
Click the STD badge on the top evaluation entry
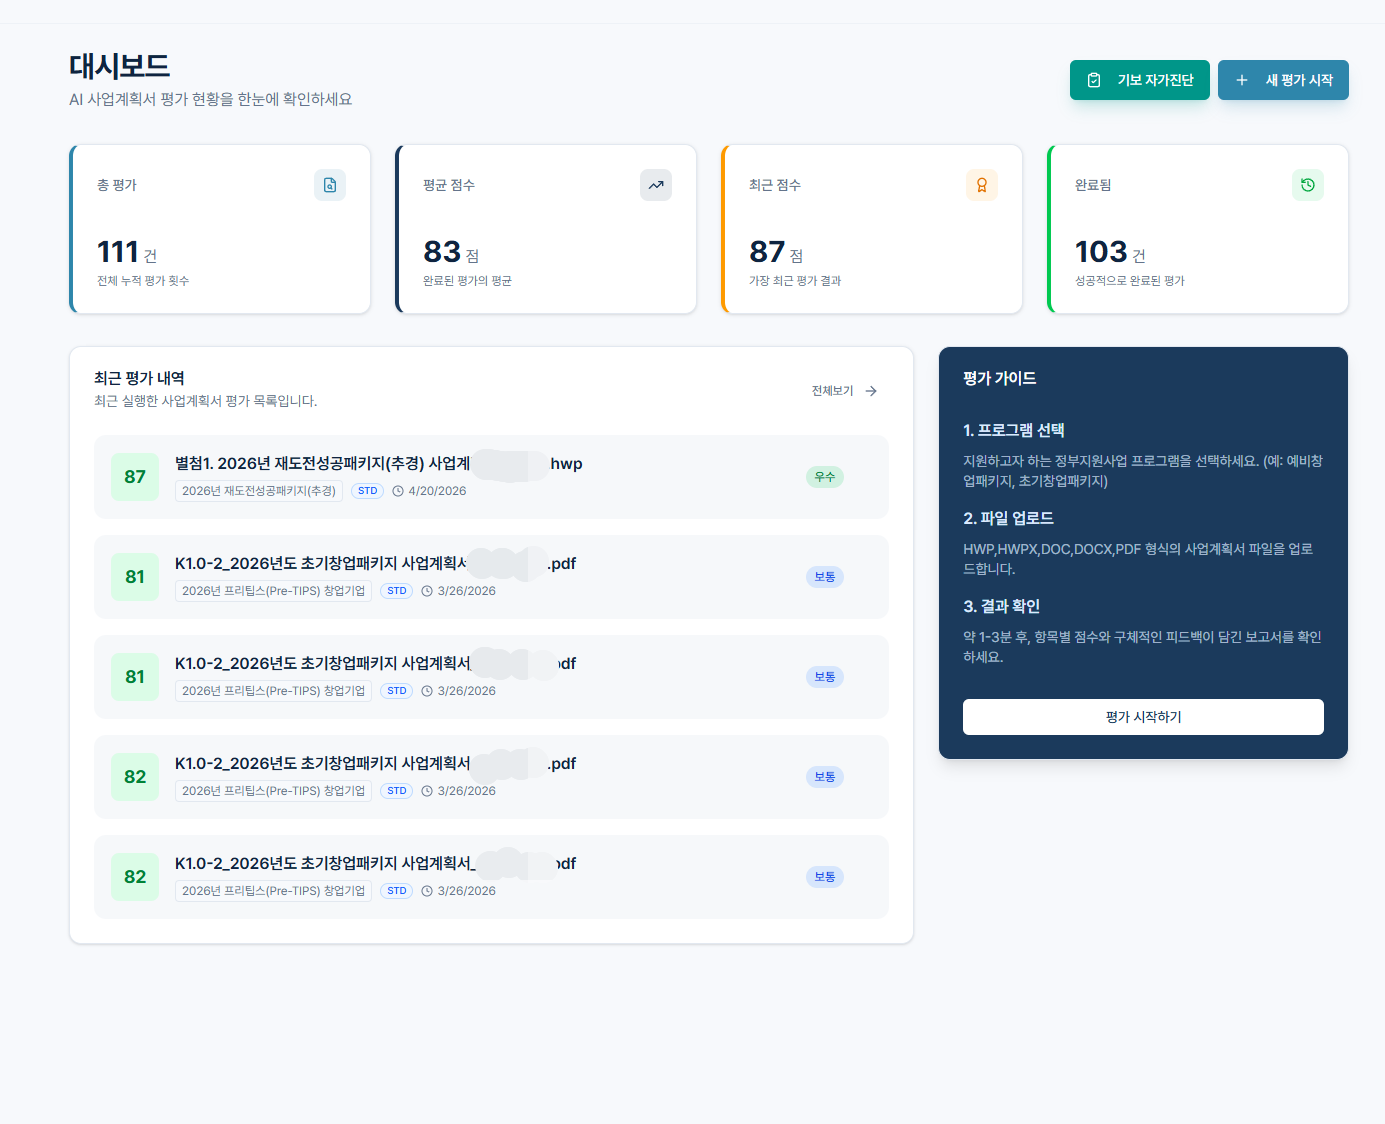click(367, 491)
